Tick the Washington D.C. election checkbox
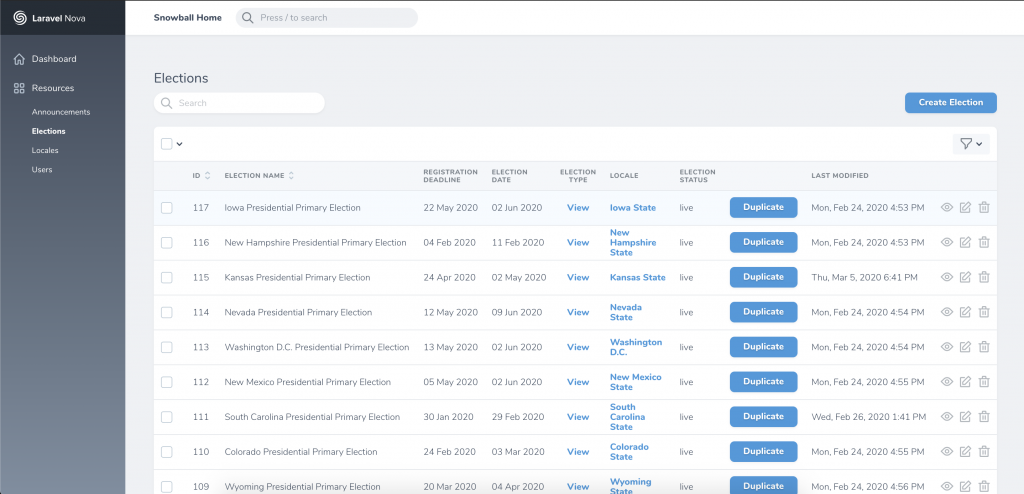Viewport: 1024px width, 494px height. click(167, 347)
